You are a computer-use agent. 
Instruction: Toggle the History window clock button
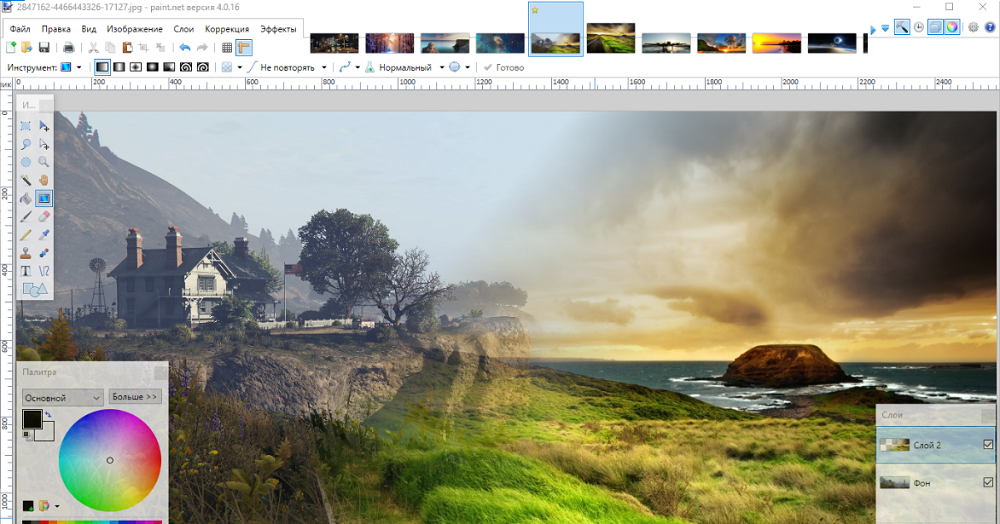918,27
